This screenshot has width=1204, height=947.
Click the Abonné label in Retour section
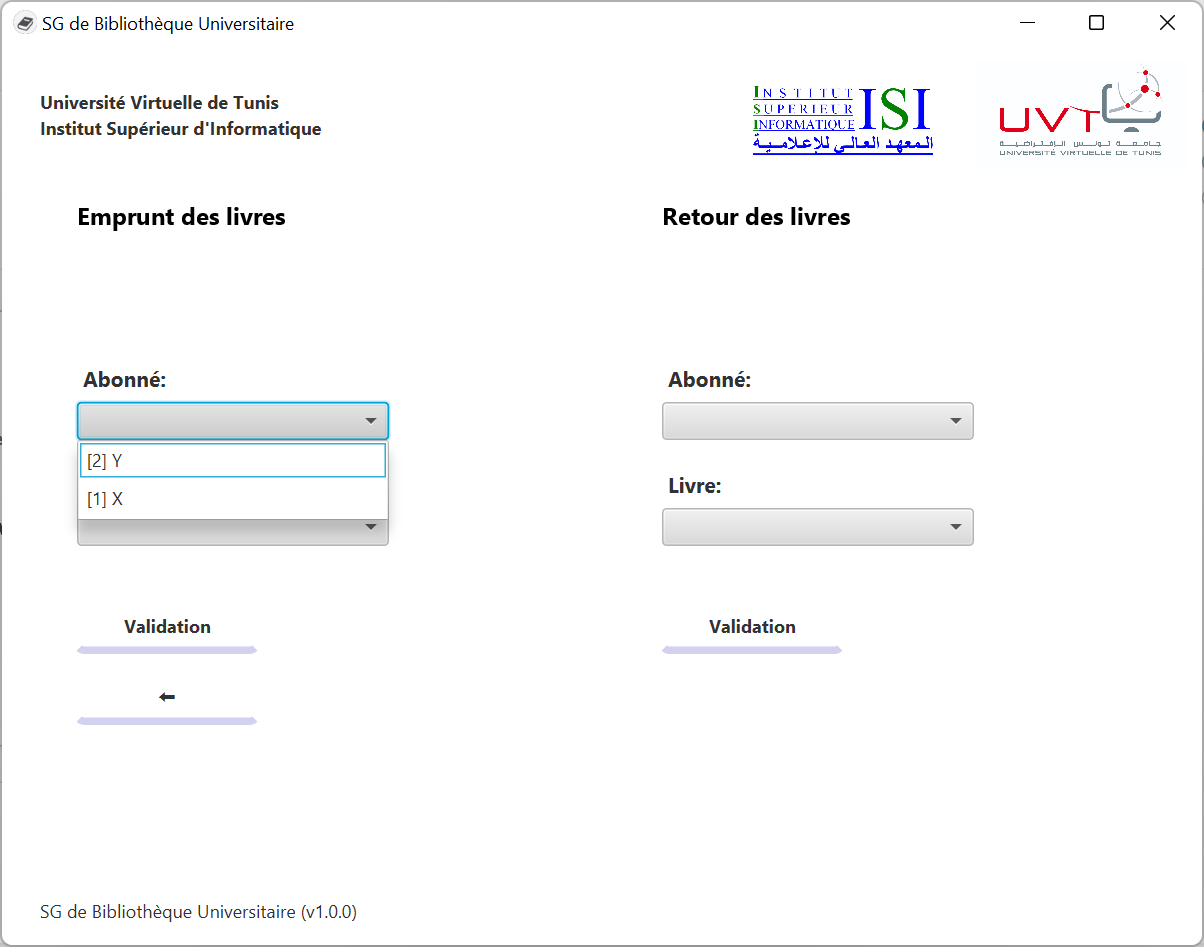tap(710, 380)
